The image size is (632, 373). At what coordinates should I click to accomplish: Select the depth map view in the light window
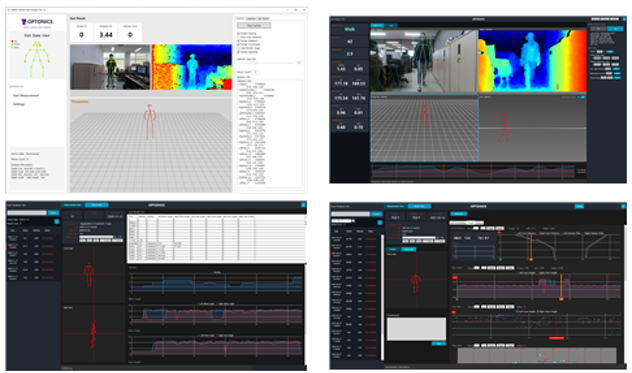pyautogui.click(x=192, y=67)
